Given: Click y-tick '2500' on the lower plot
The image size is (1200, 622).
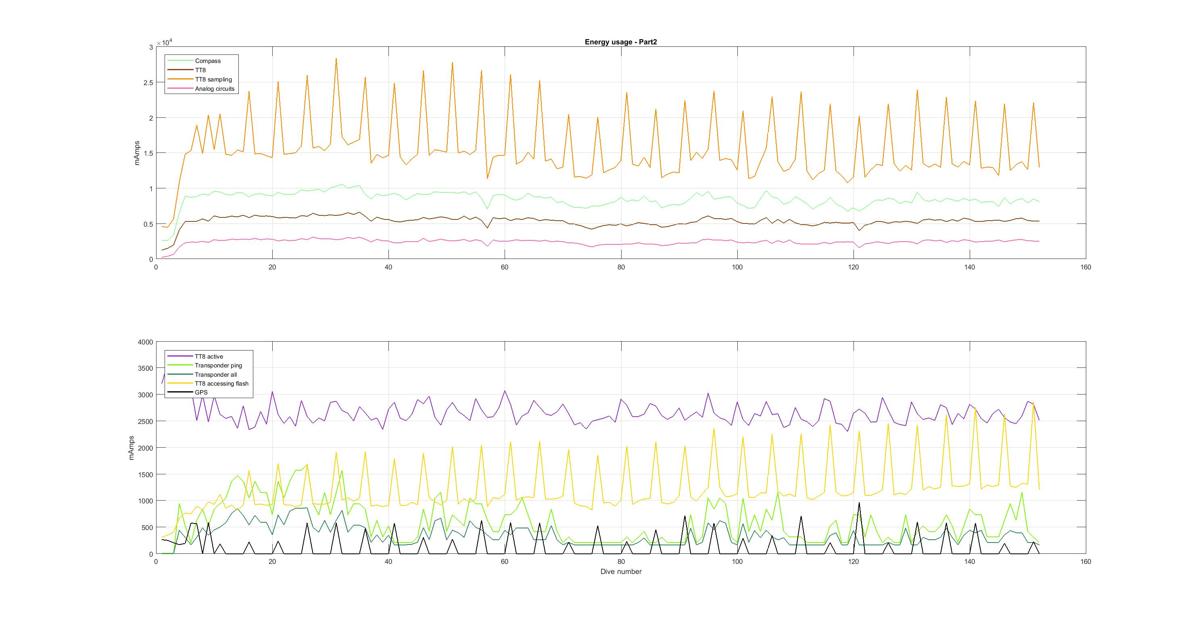Looking at the screenshot, I should point(145,422).
